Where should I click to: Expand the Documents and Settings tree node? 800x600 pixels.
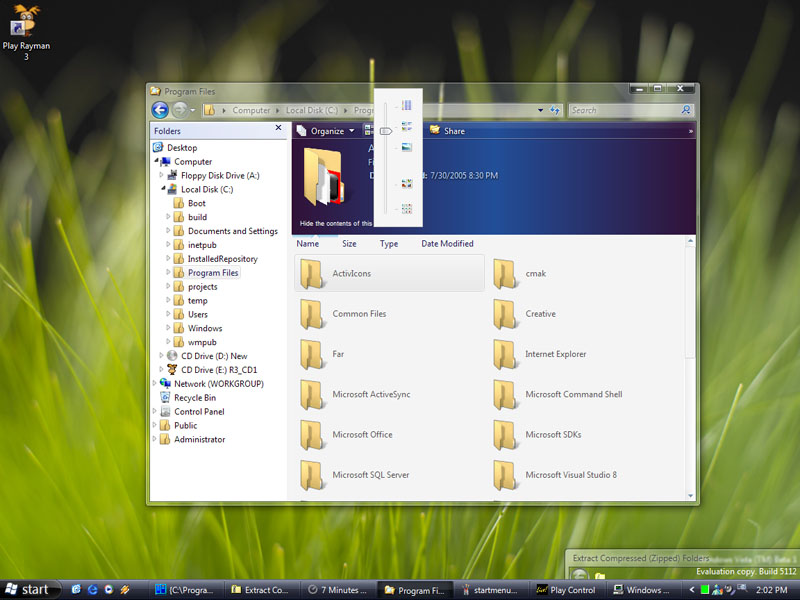pos(168,230)
